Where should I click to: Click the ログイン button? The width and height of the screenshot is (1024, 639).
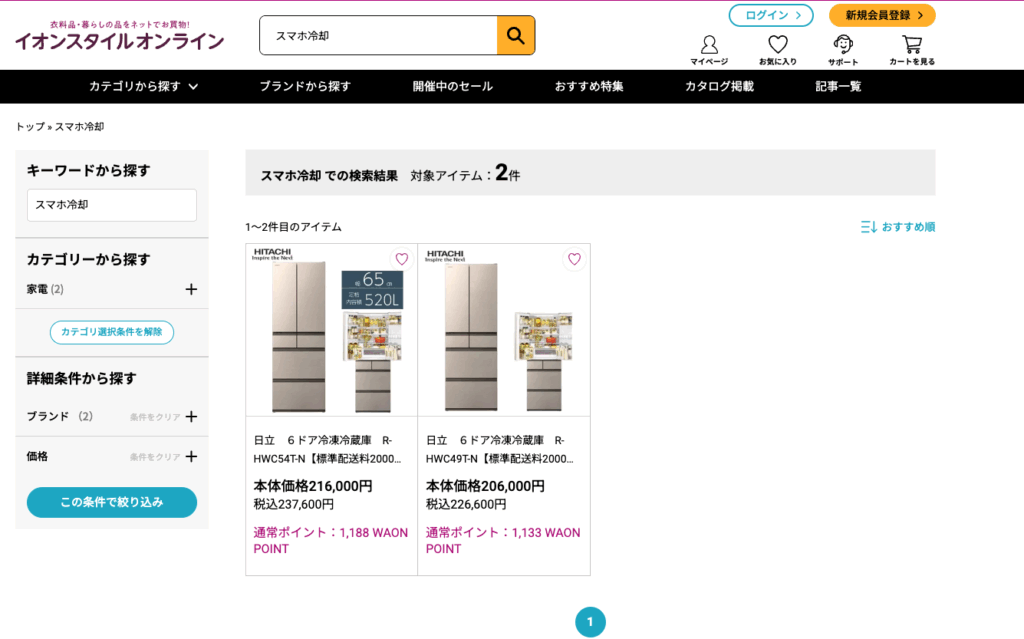pyautogui.click(x=771, y=15)
